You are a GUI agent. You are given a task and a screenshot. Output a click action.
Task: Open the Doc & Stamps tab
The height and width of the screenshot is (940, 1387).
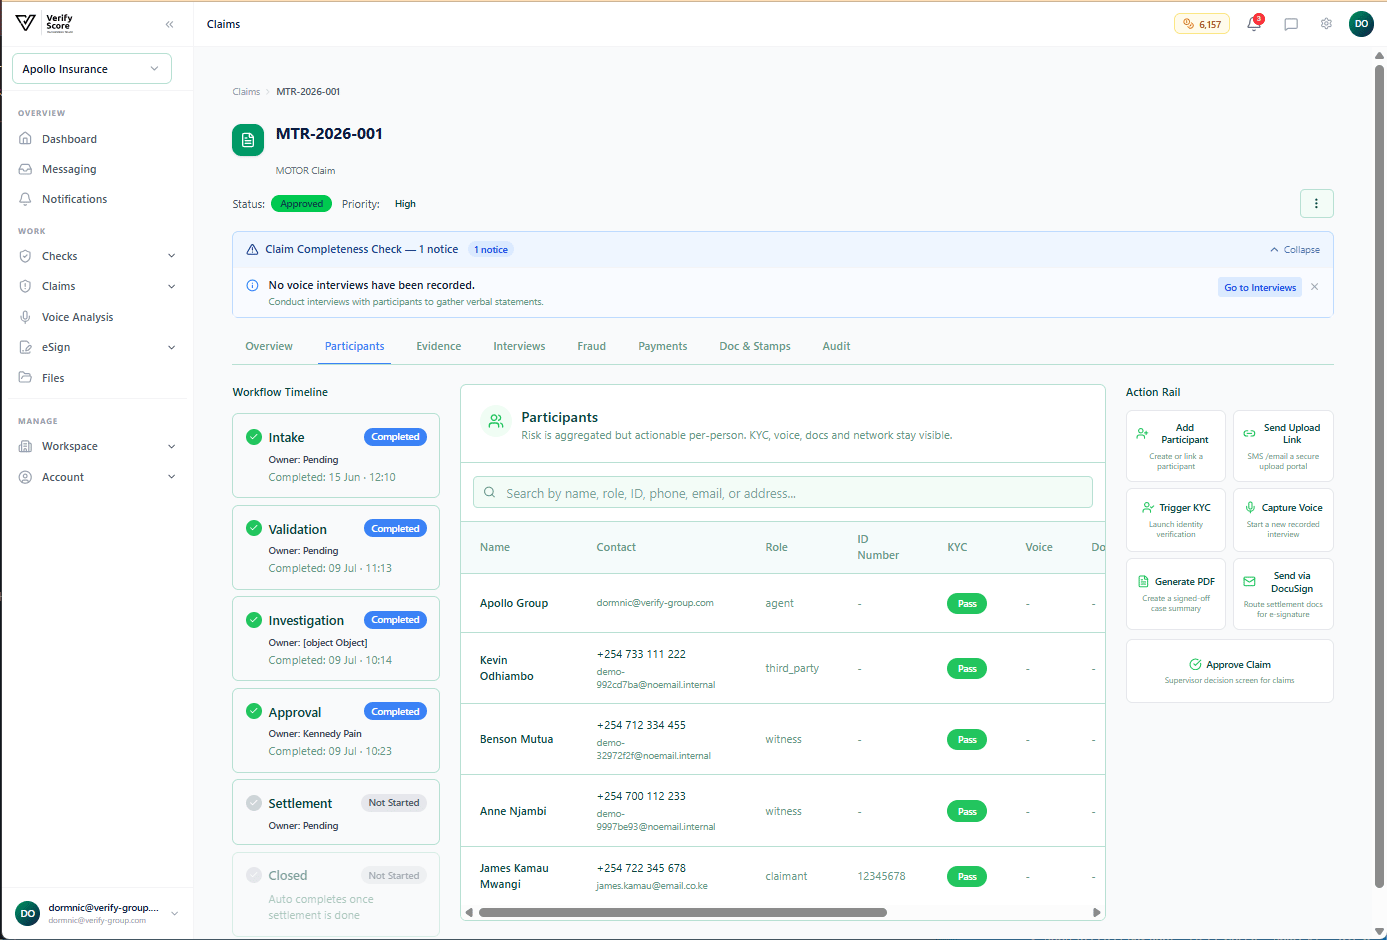[x=755, y=347]
